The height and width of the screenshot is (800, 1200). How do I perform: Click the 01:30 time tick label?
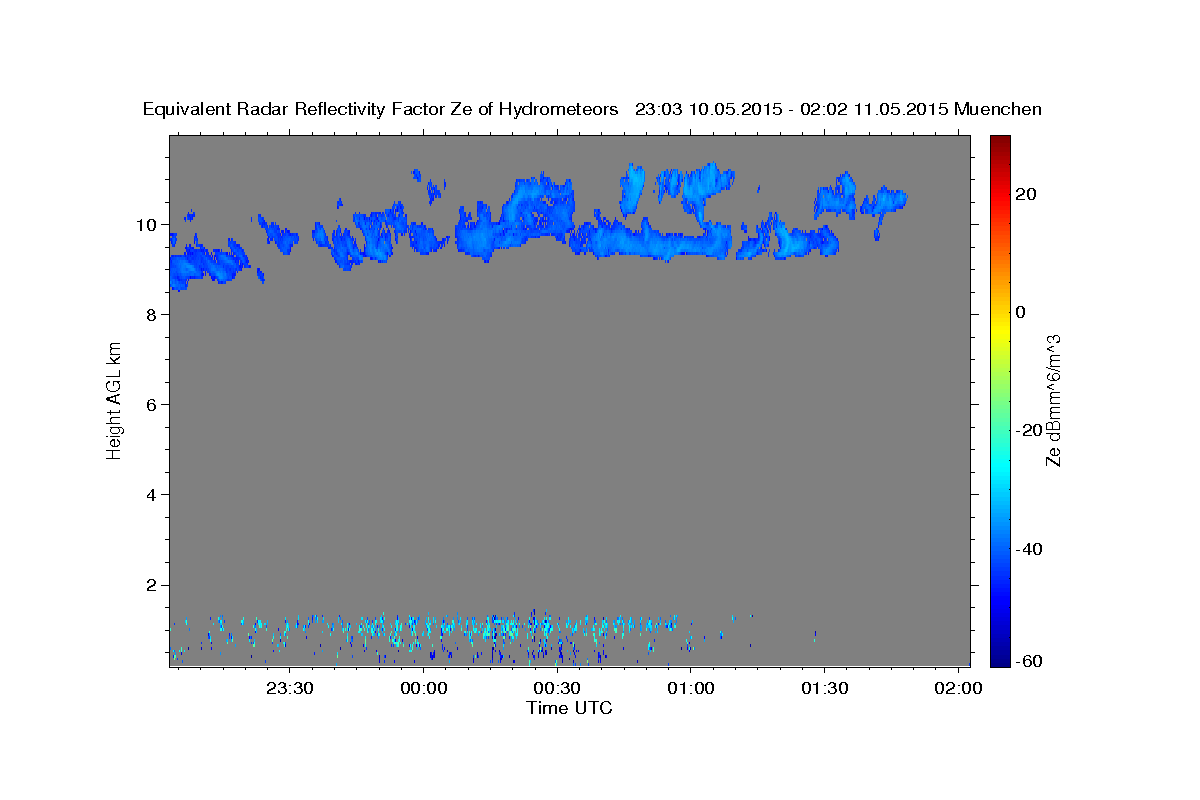click(825, 689)
